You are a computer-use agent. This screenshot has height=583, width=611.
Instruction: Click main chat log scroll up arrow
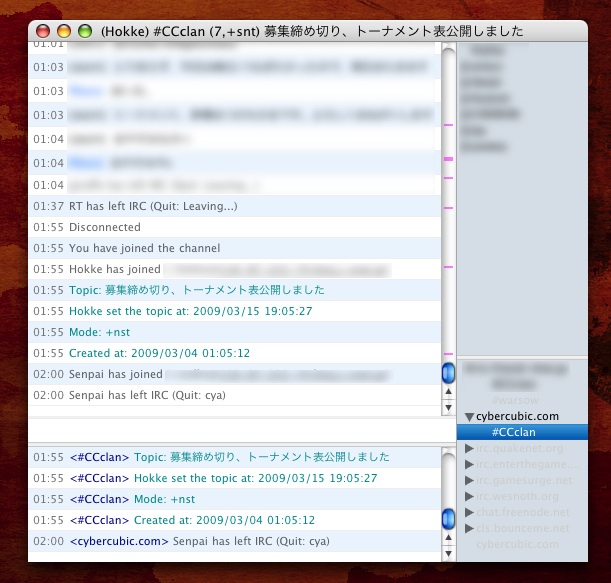448,392
